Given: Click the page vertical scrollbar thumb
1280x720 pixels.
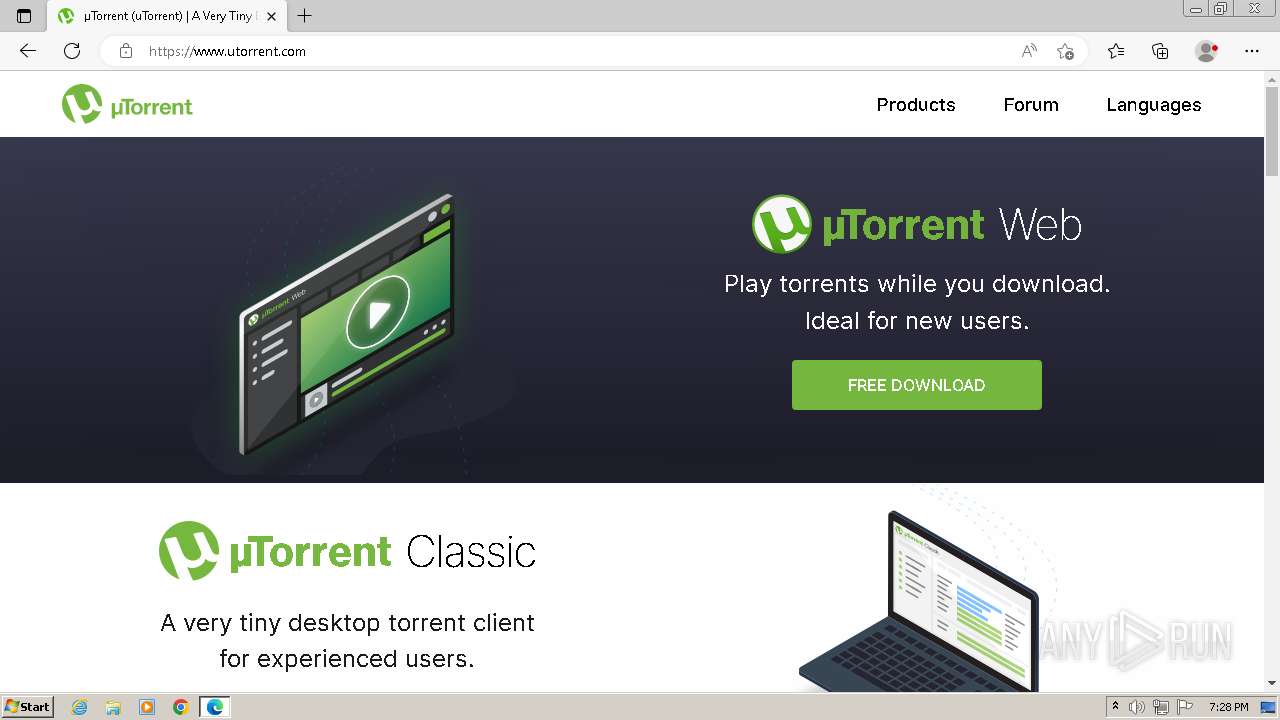Looking at the screenshot, I should 1272,130.
